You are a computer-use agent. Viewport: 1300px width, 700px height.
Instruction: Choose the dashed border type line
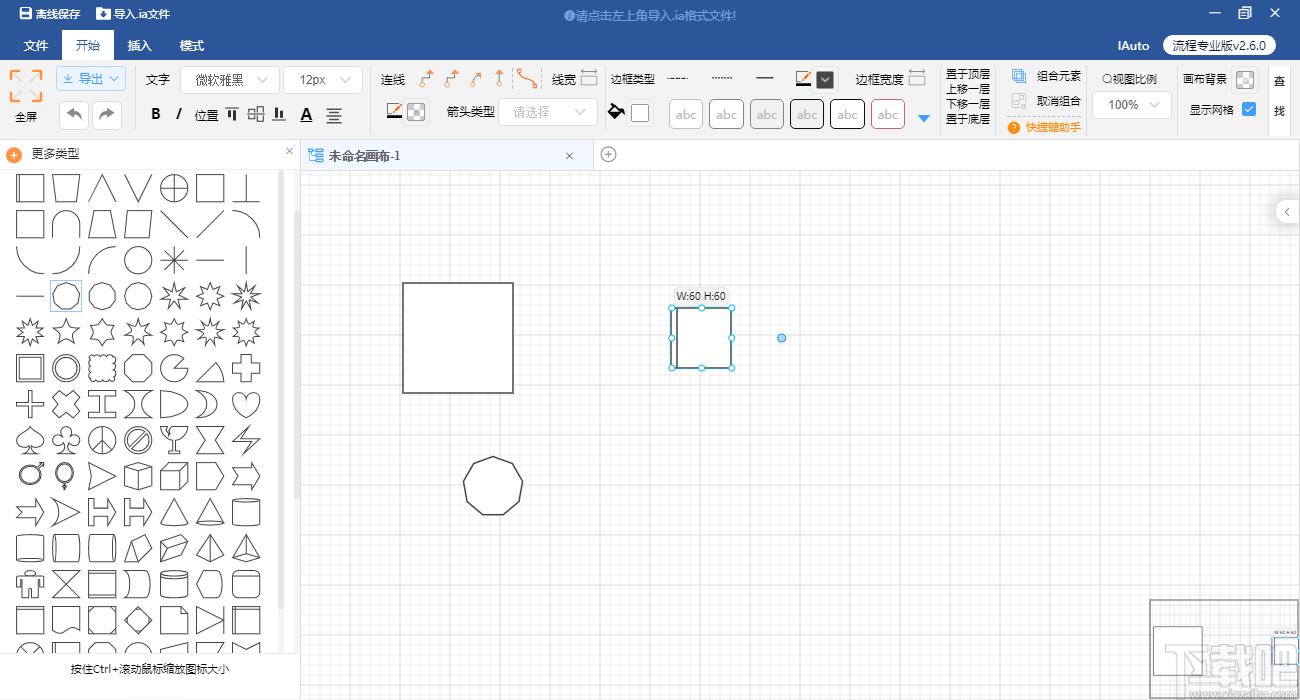(x=678, y=78)
